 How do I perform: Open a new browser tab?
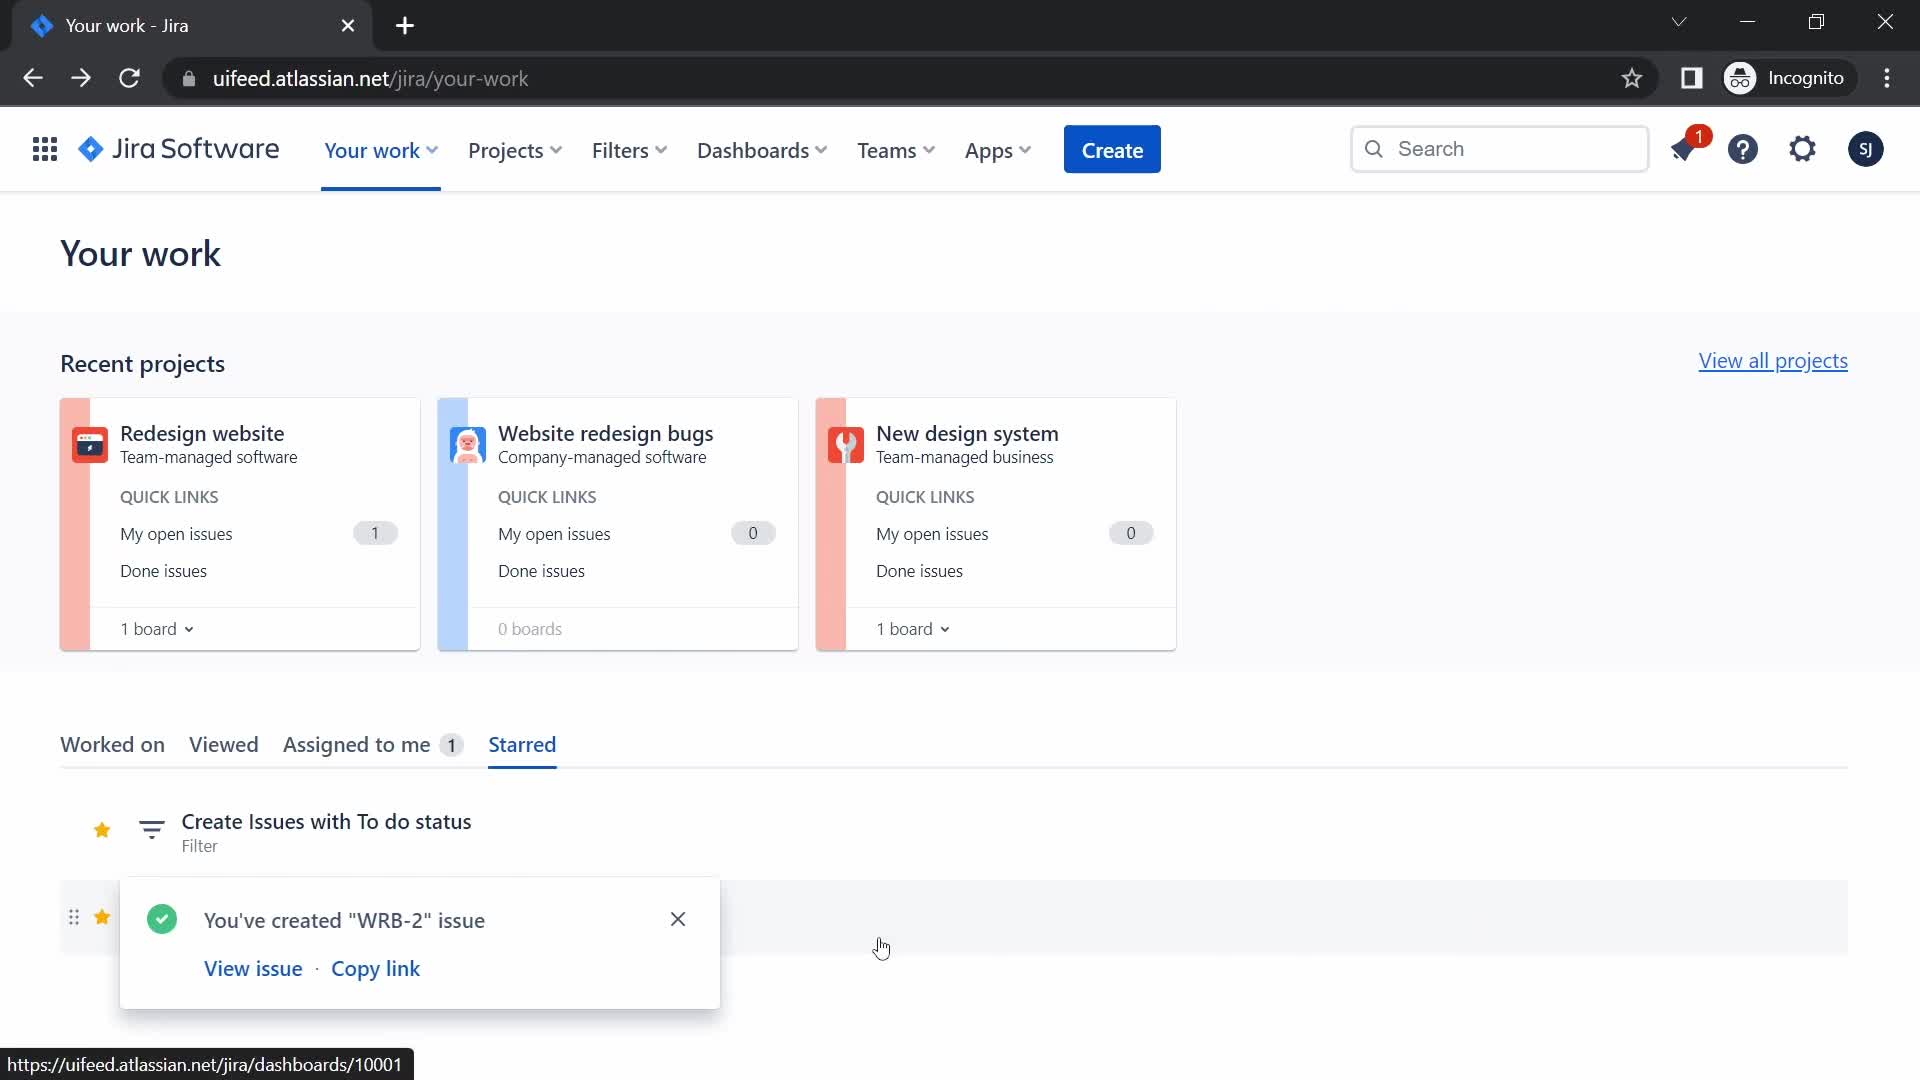pos(405,26)
